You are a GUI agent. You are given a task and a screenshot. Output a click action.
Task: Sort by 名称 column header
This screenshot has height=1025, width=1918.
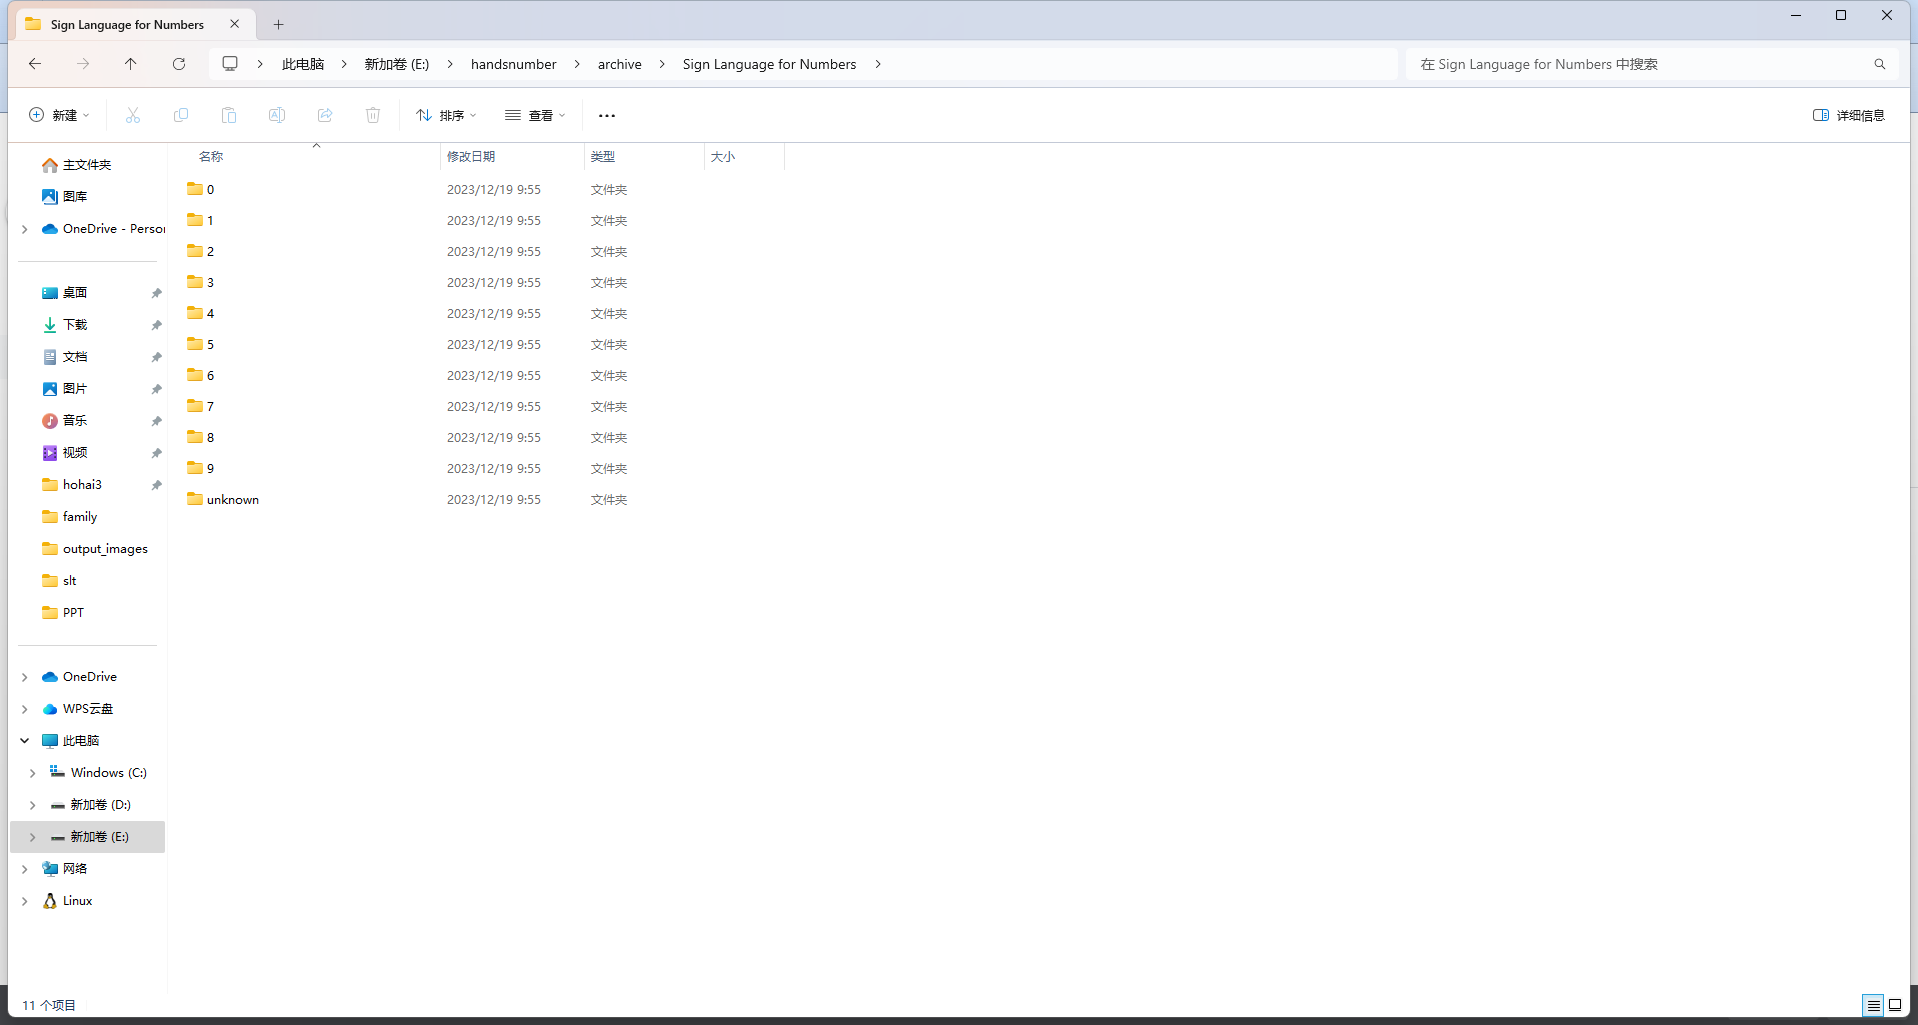click(x=211, y=156)
